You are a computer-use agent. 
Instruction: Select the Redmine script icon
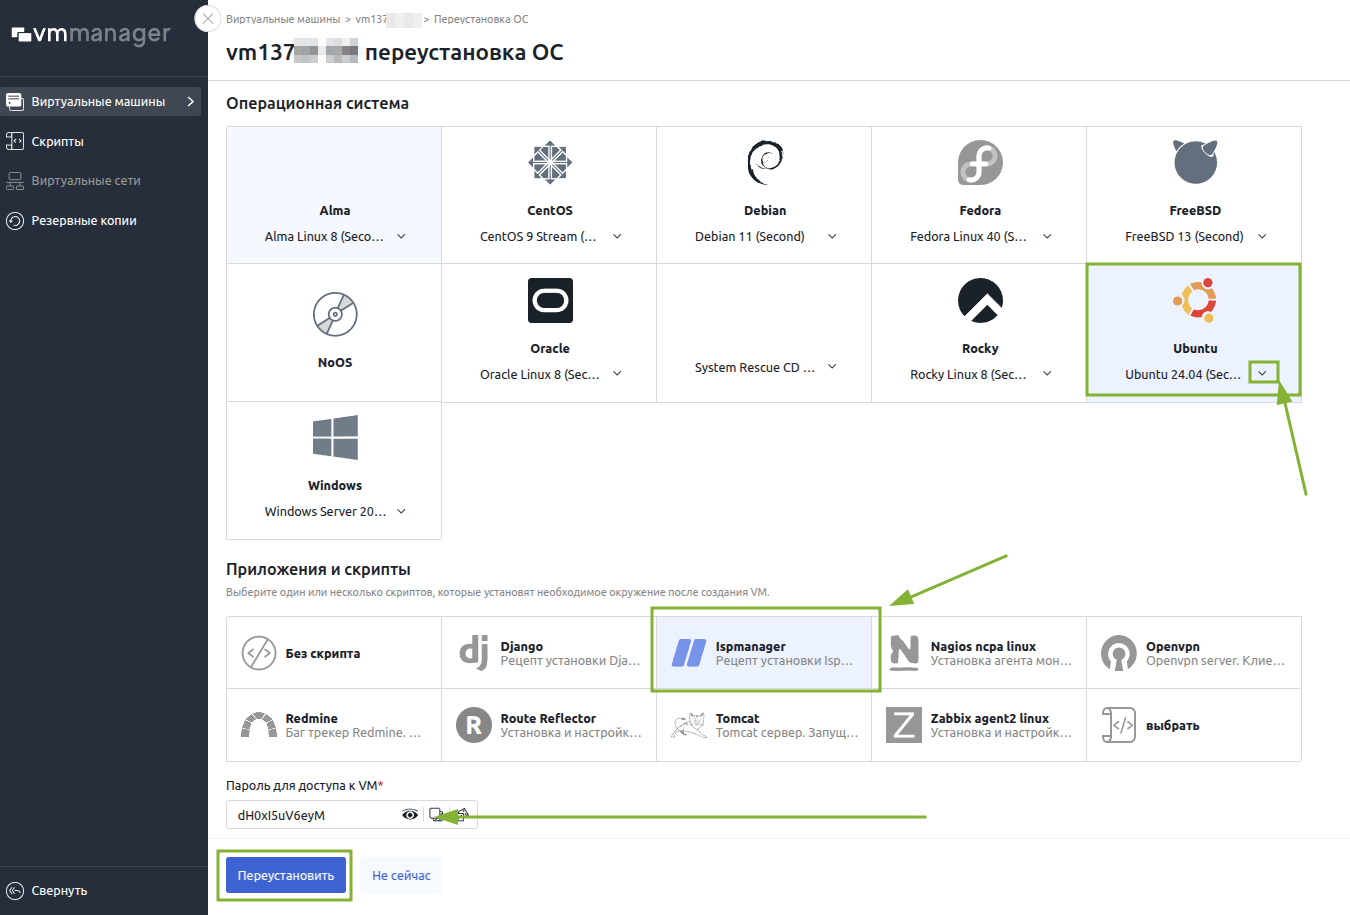[259, 725]
